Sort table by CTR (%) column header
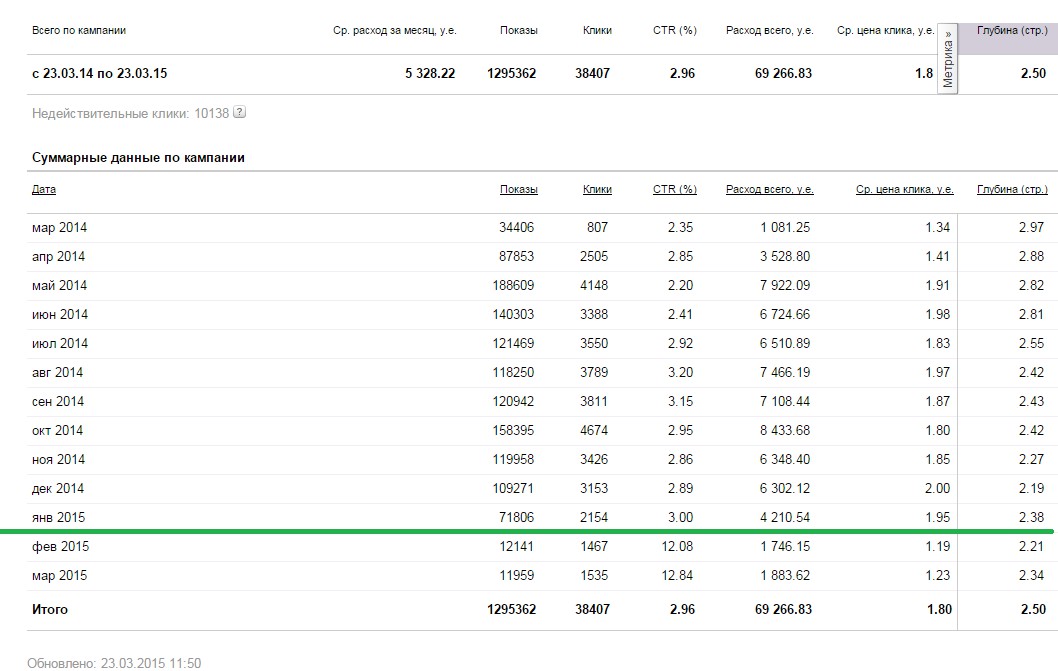 click(x=674, y=190)
